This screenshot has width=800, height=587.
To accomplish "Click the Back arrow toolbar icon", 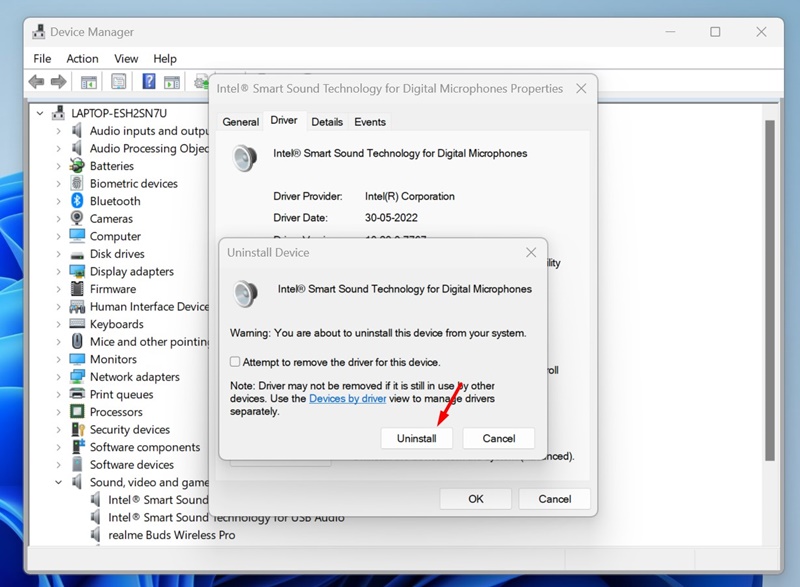I will tap(36, 82).
